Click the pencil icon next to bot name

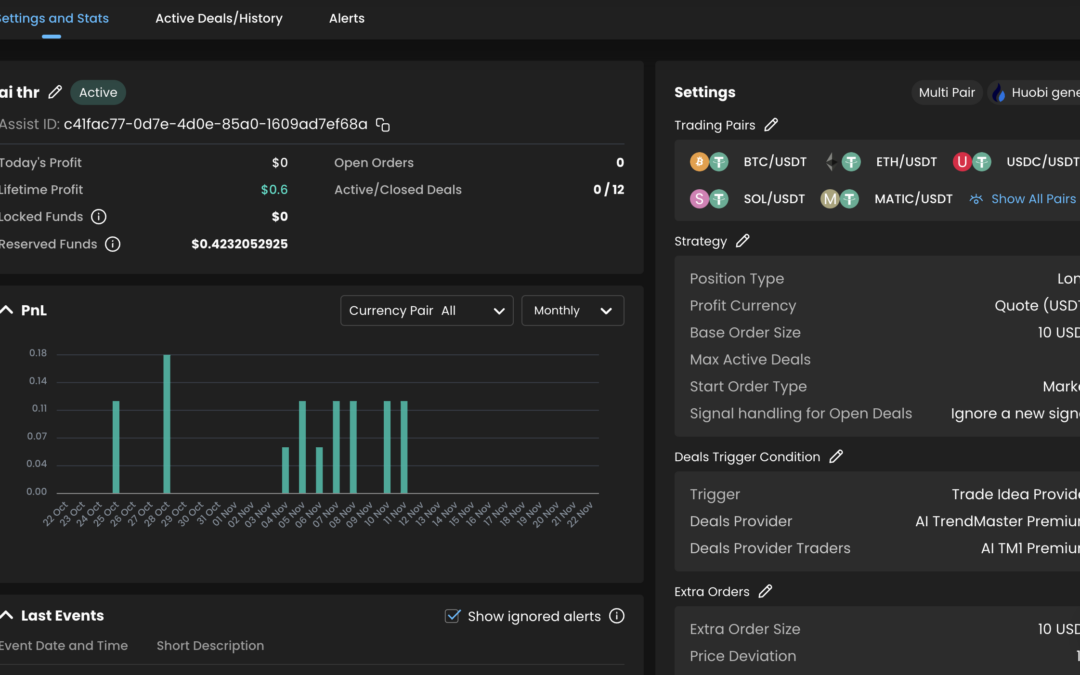[55, 93]
